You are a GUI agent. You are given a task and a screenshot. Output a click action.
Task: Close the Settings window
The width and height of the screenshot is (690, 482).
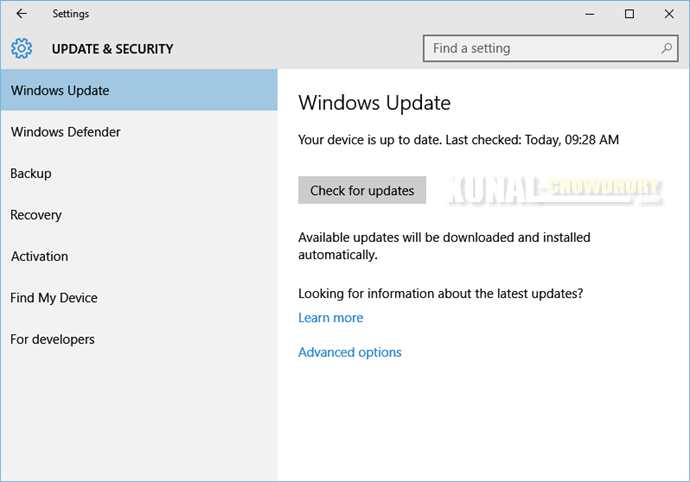click(667, 14)
